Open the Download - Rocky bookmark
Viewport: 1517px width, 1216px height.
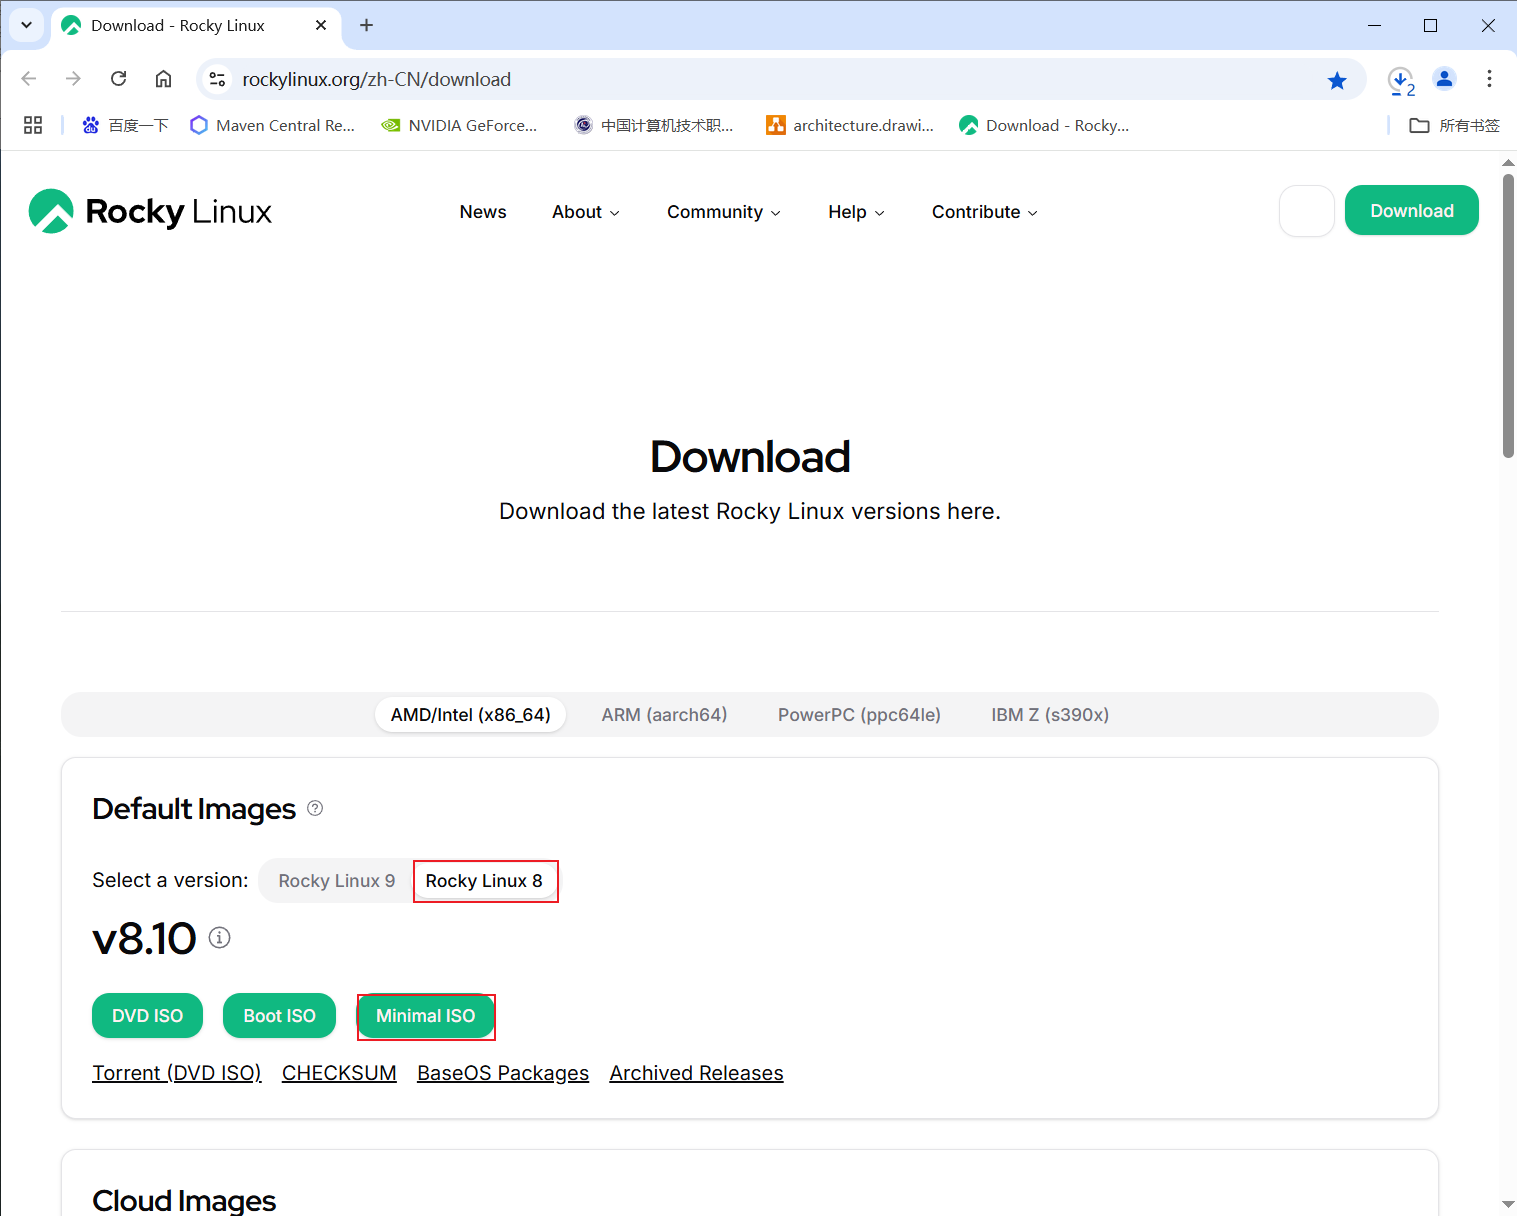click(x=1044, y=125)
